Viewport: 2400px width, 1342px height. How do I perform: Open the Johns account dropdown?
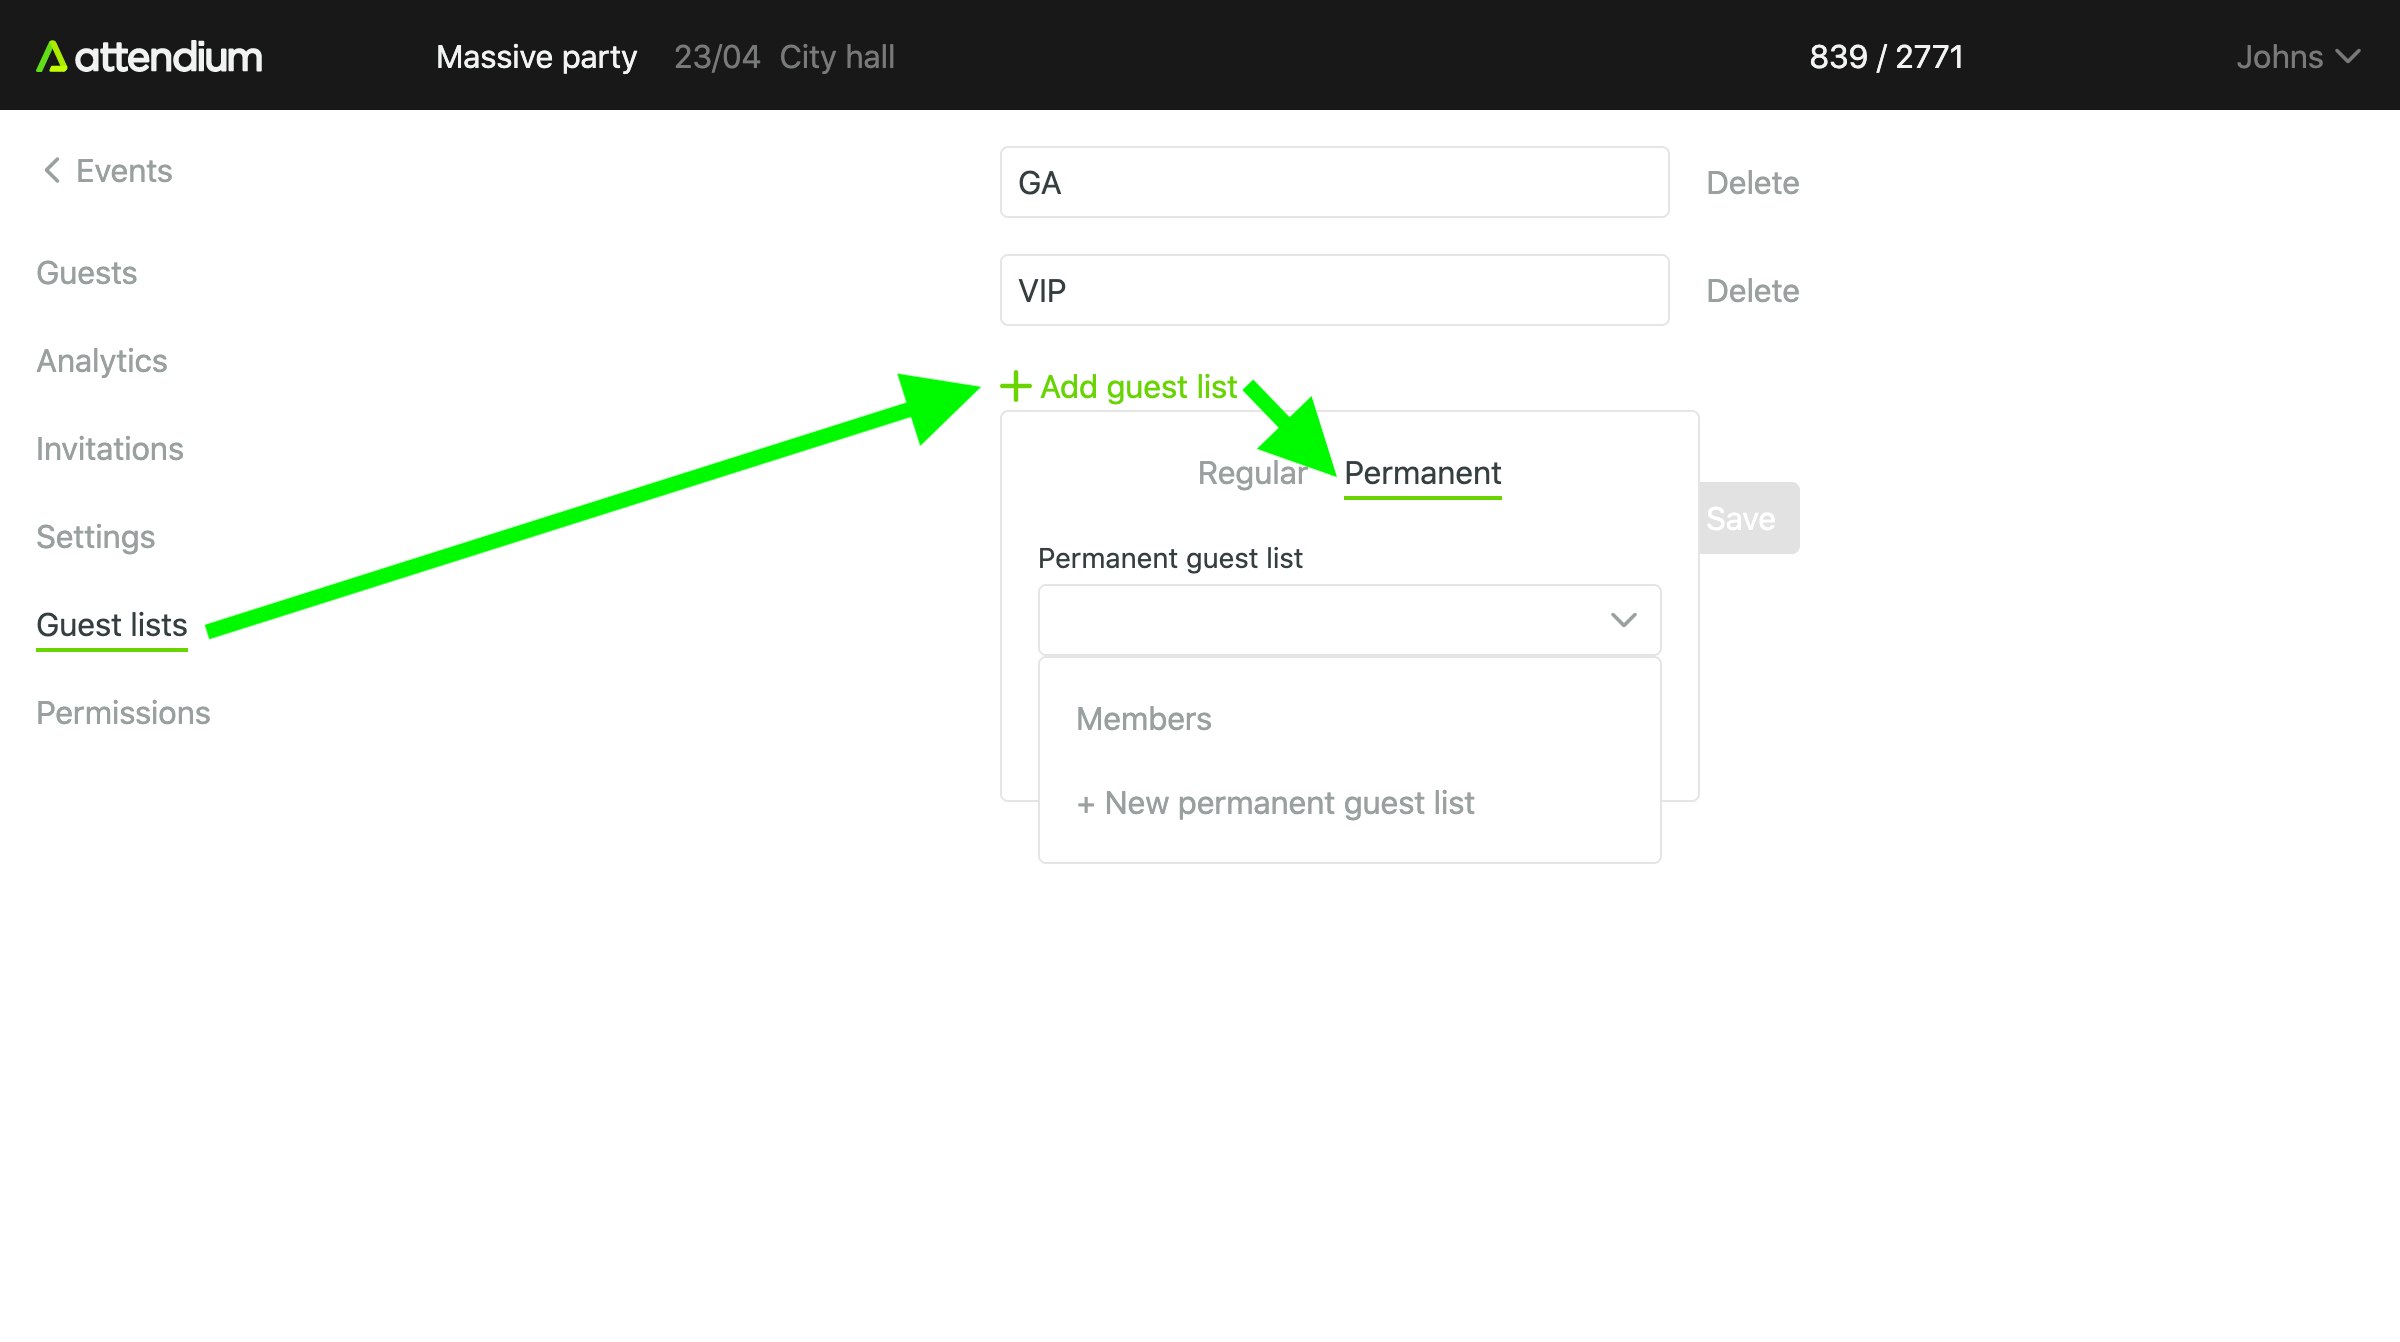point(2297,57)
